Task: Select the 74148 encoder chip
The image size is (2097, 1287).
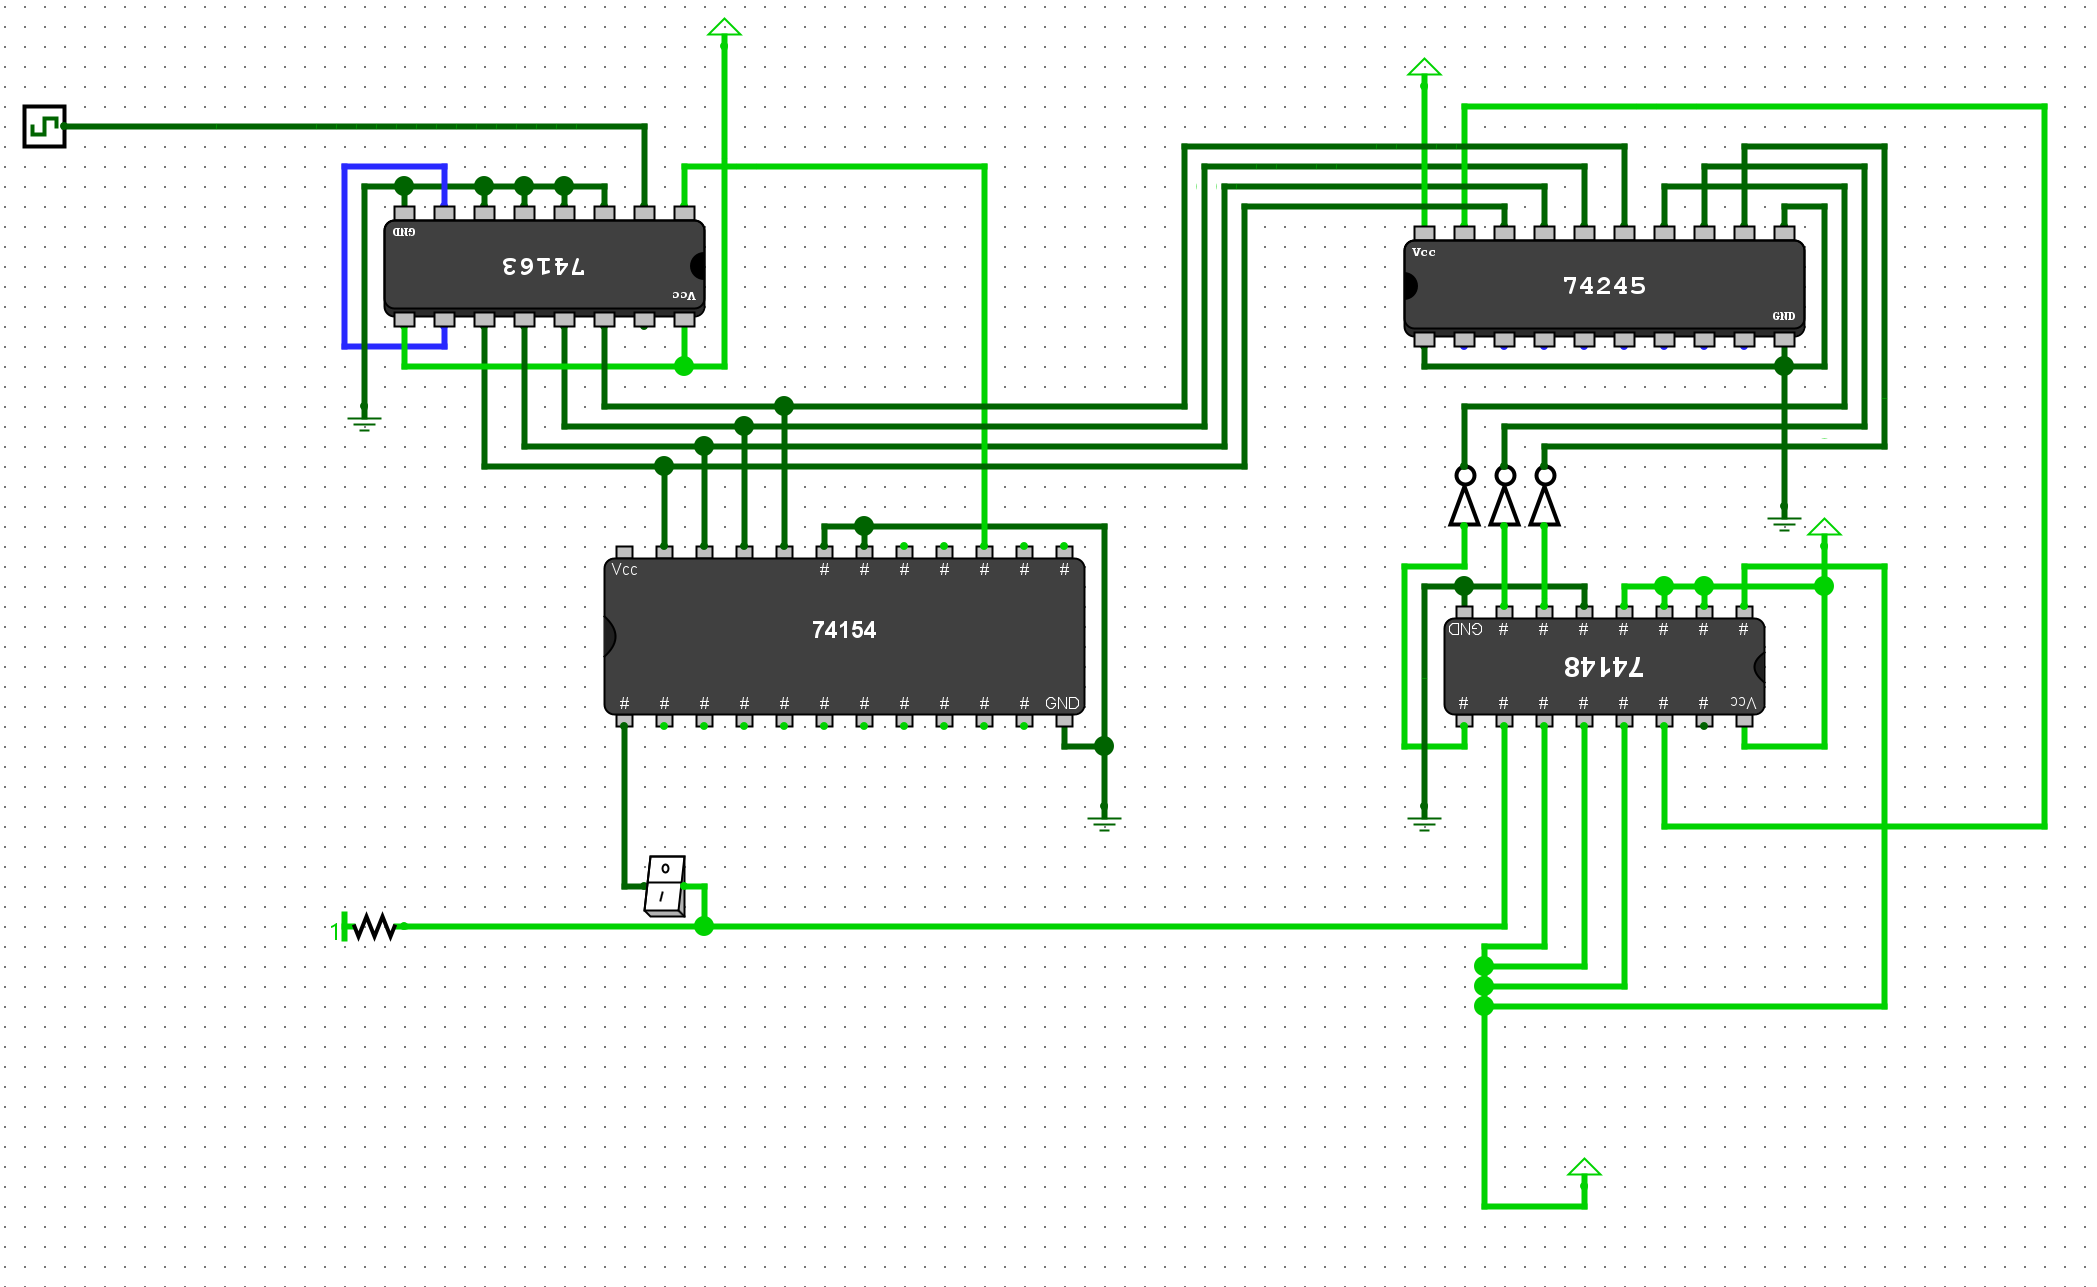Action: pyautogui.click(x=1604, y=666)
